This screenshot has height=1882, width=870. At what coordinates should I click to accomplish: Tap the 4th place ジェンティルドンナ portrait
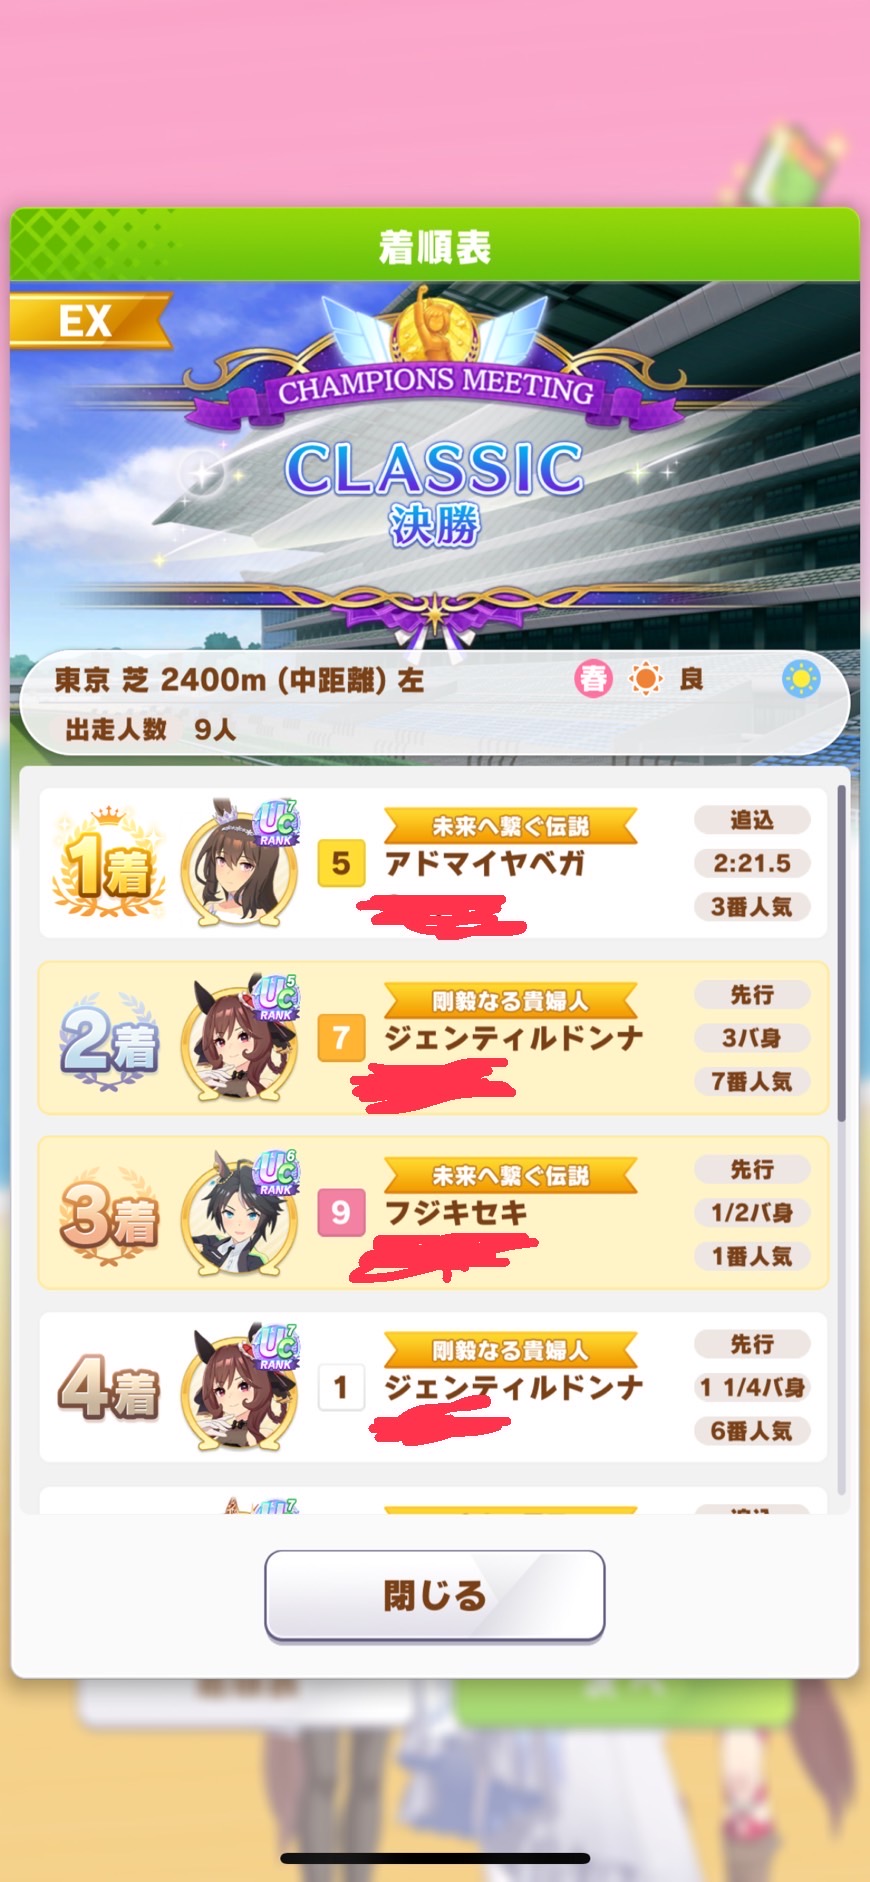point(240,1387)
